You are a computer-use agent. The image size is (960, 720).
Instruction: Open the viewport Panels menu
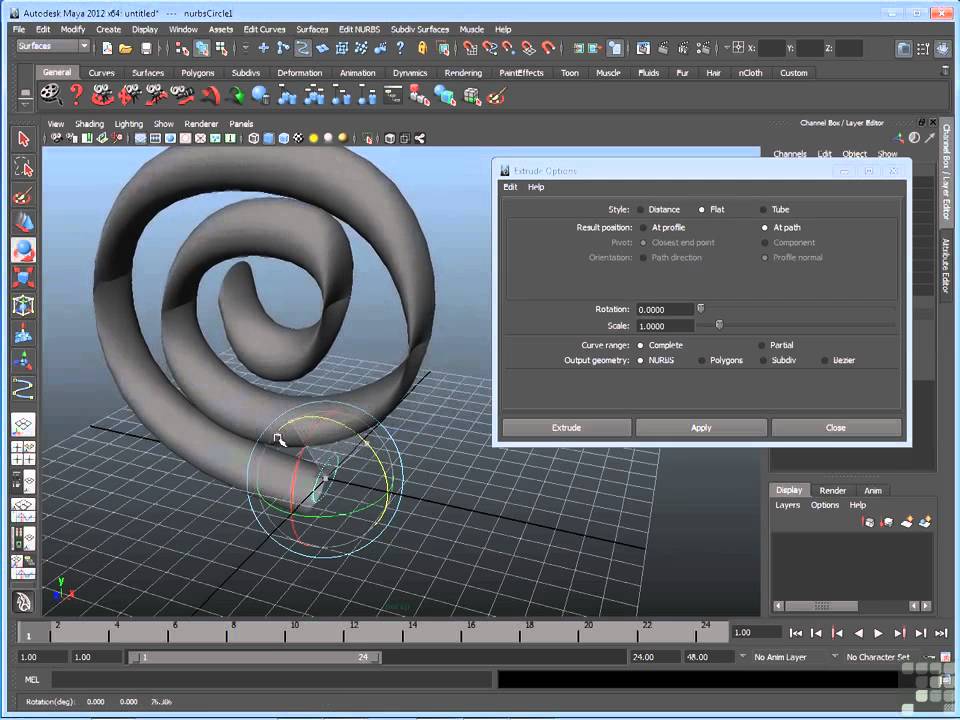click(x=241, y=124)
